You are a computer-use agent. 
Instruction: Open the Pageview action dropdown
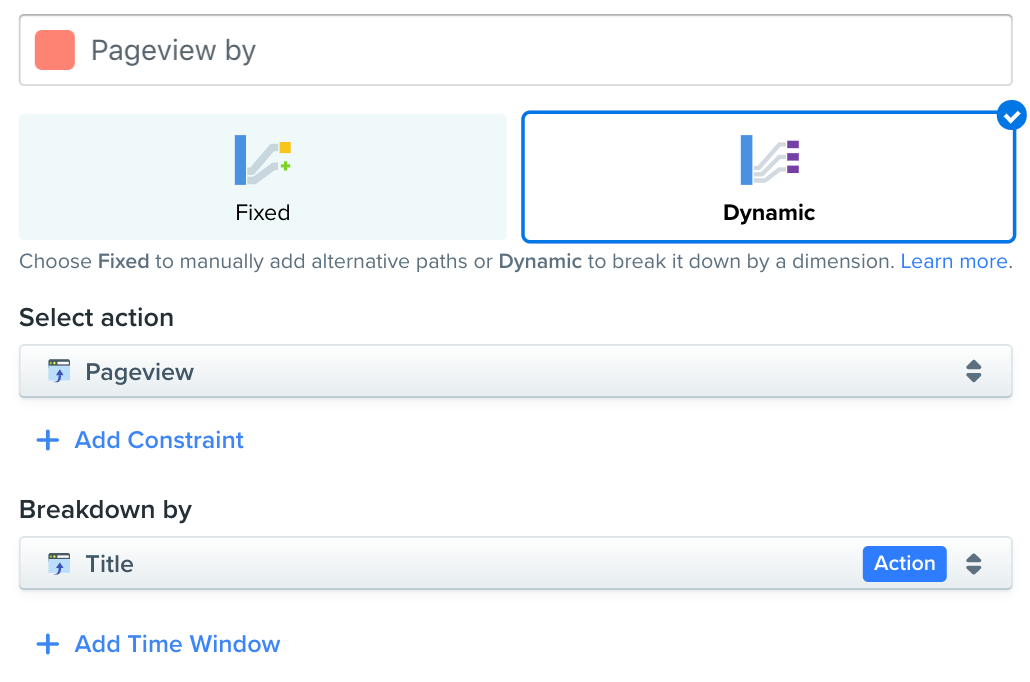pos(500,372)
